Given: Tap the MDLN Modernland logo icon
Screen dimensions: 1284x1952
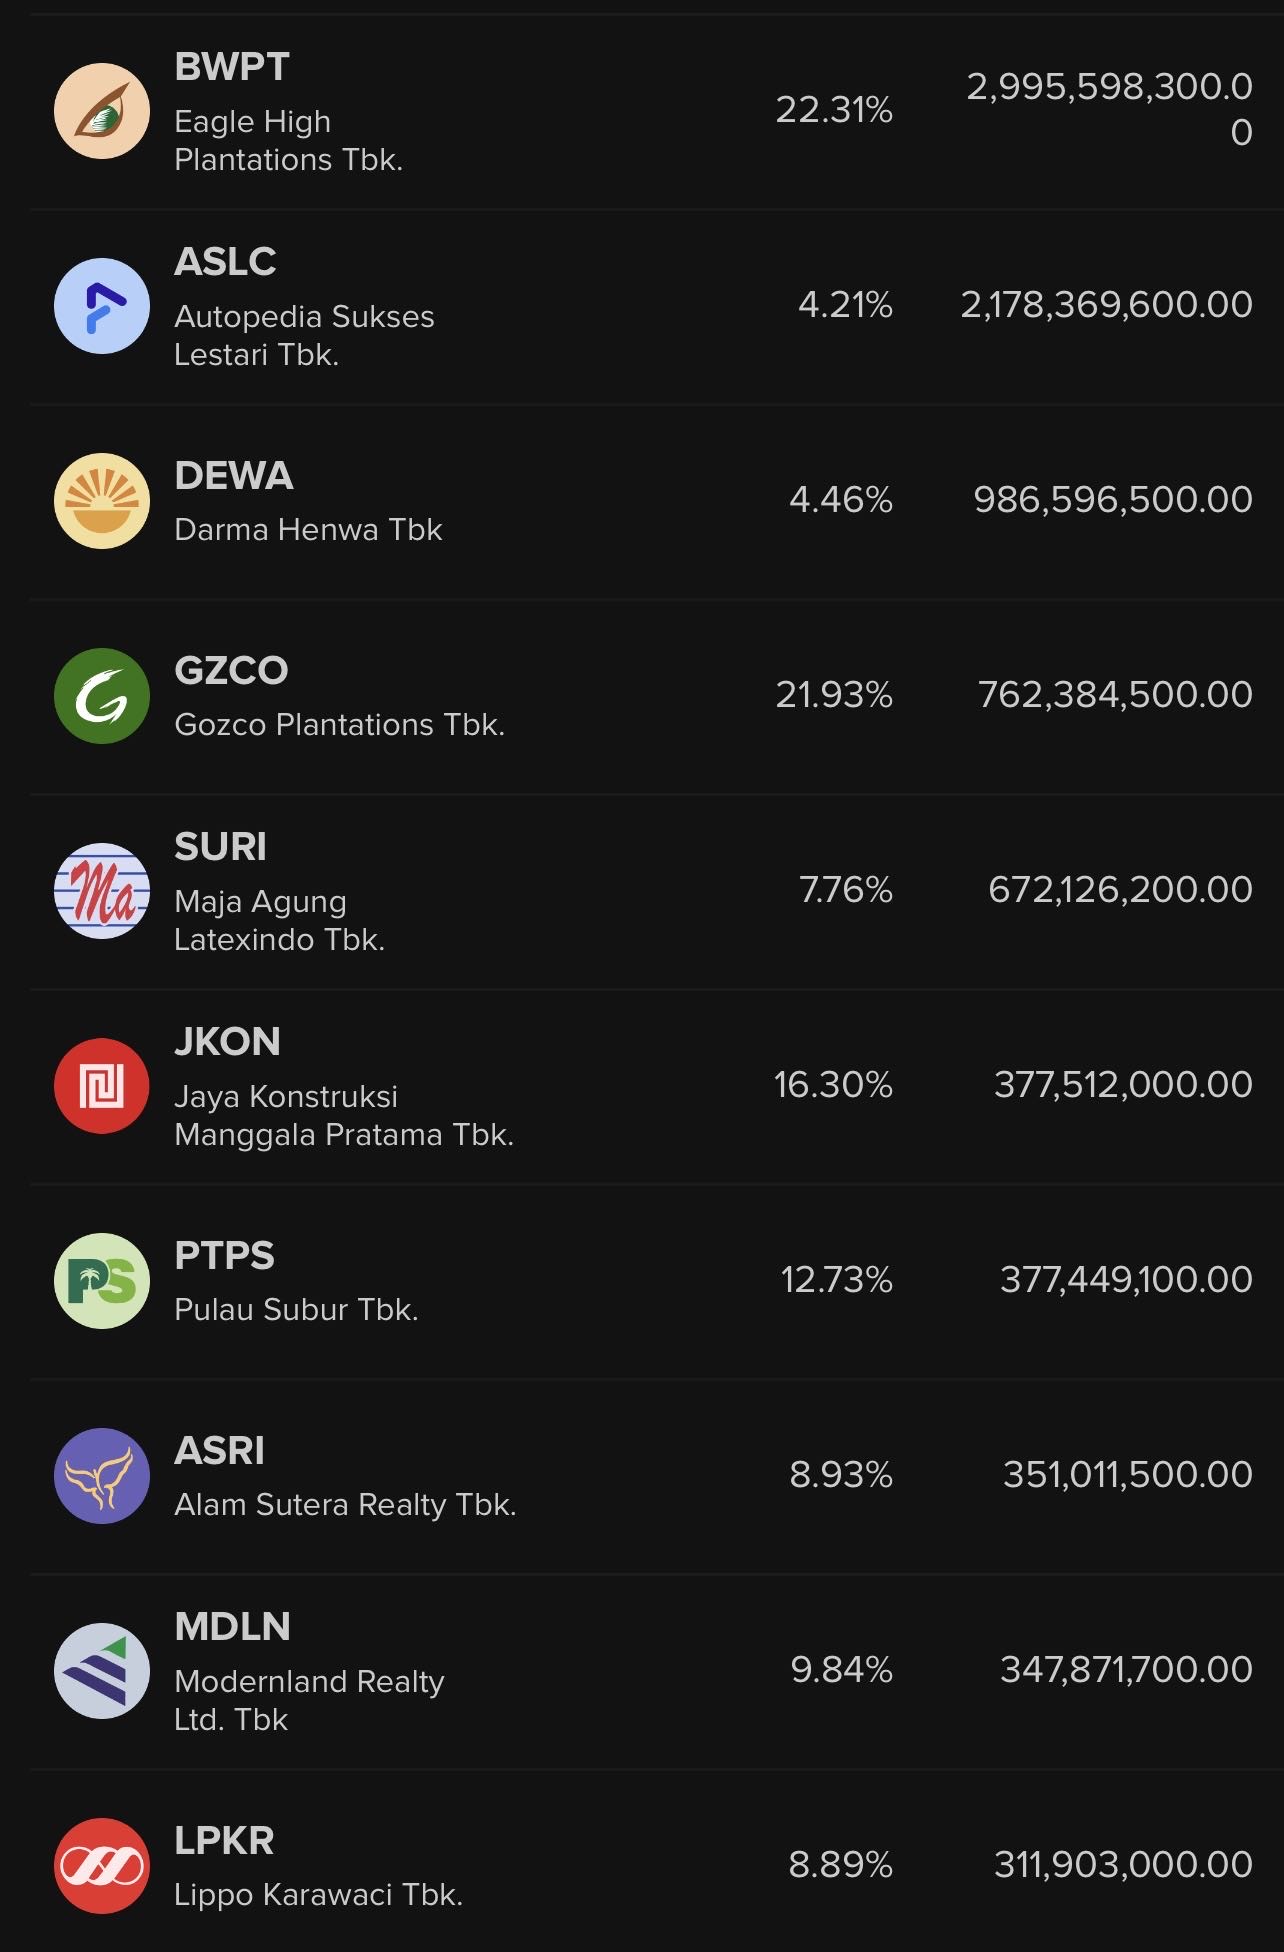Looking at the screenshot, I should 102,1671.
